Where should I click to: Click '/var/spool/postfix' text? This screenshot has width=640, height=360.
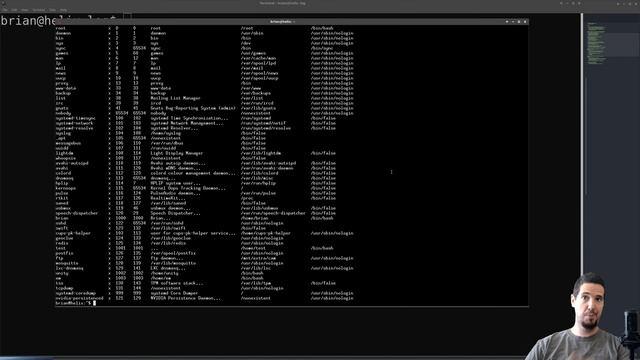click(x=173, y=253)
